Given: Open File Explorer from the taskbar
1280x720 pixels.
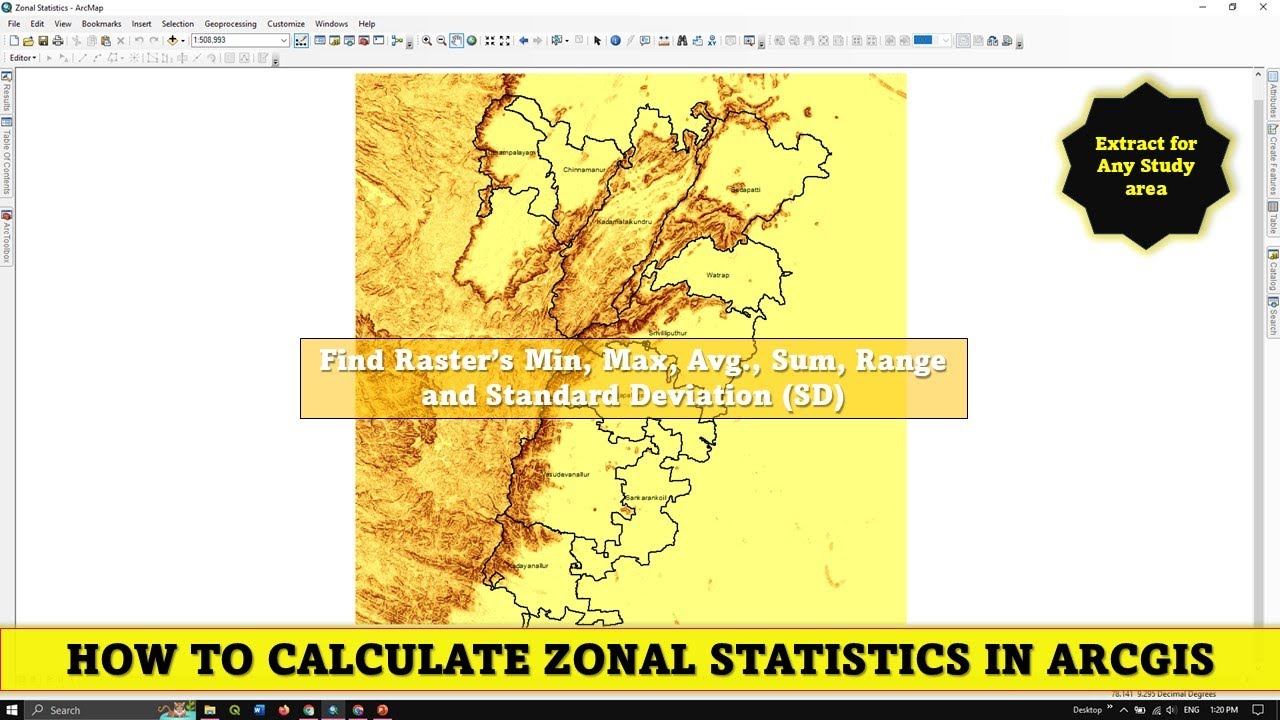Looking at the screenshot, I should click(x=210, y=710).
